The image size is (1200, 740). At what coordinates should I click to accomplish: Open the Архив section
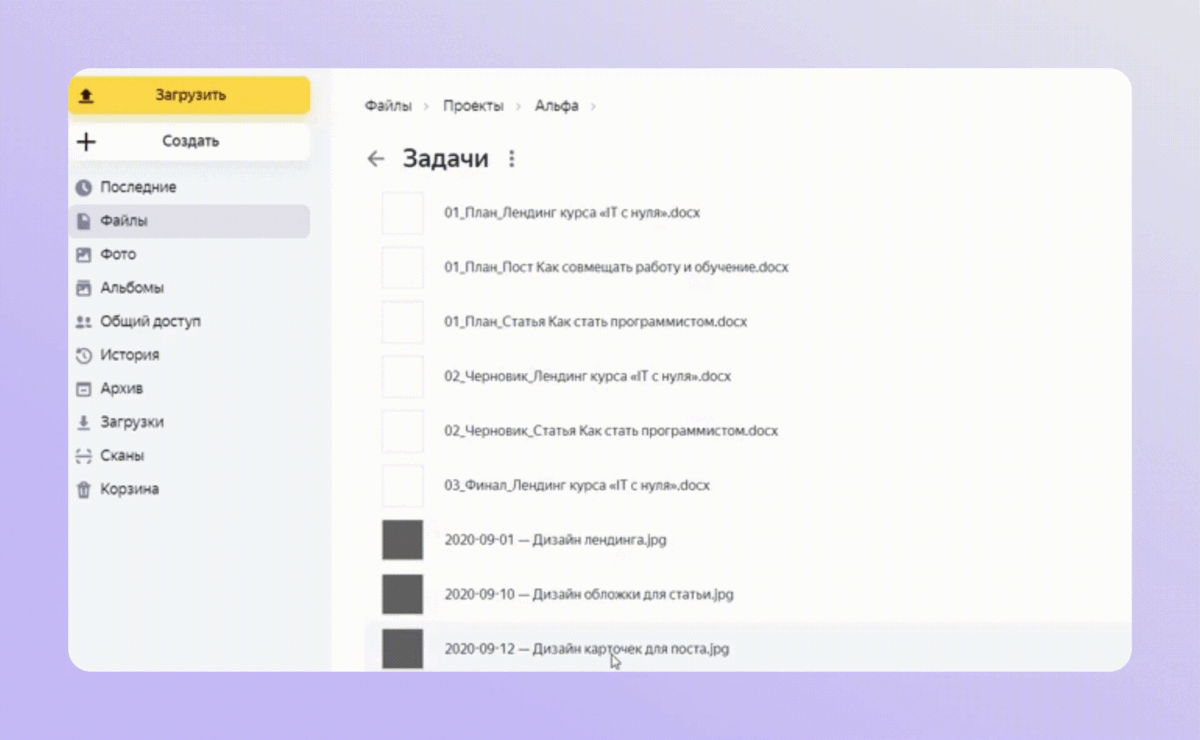tap(85, 388)
